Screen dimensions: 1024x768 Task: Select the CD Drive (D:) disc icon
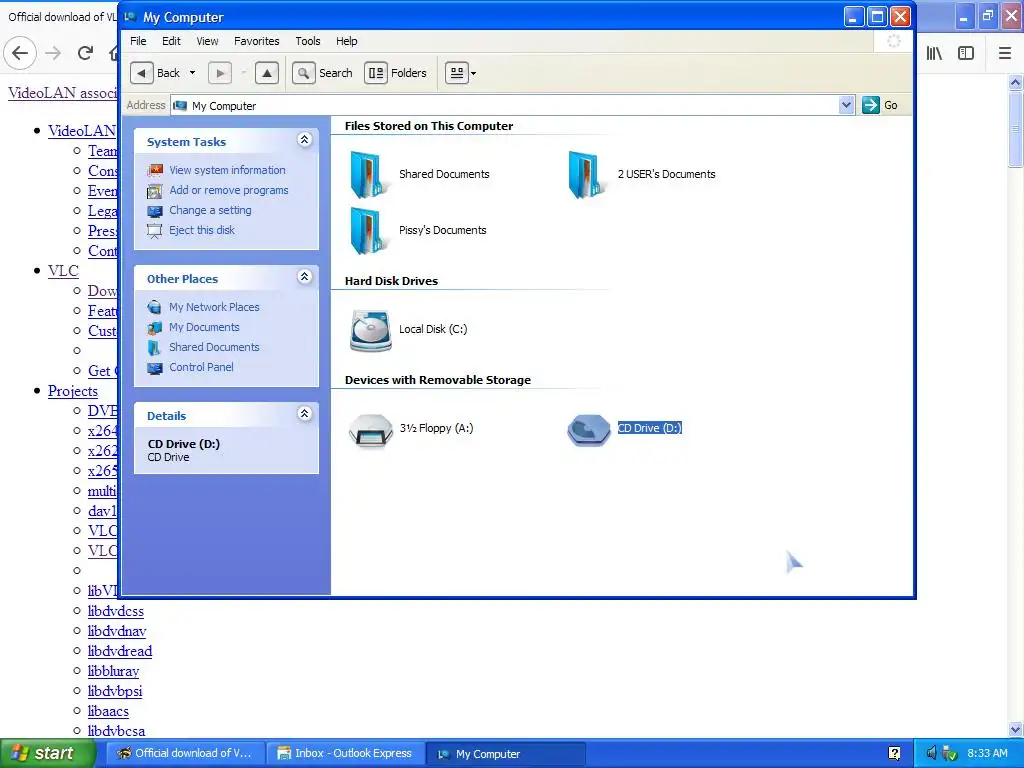588,430
